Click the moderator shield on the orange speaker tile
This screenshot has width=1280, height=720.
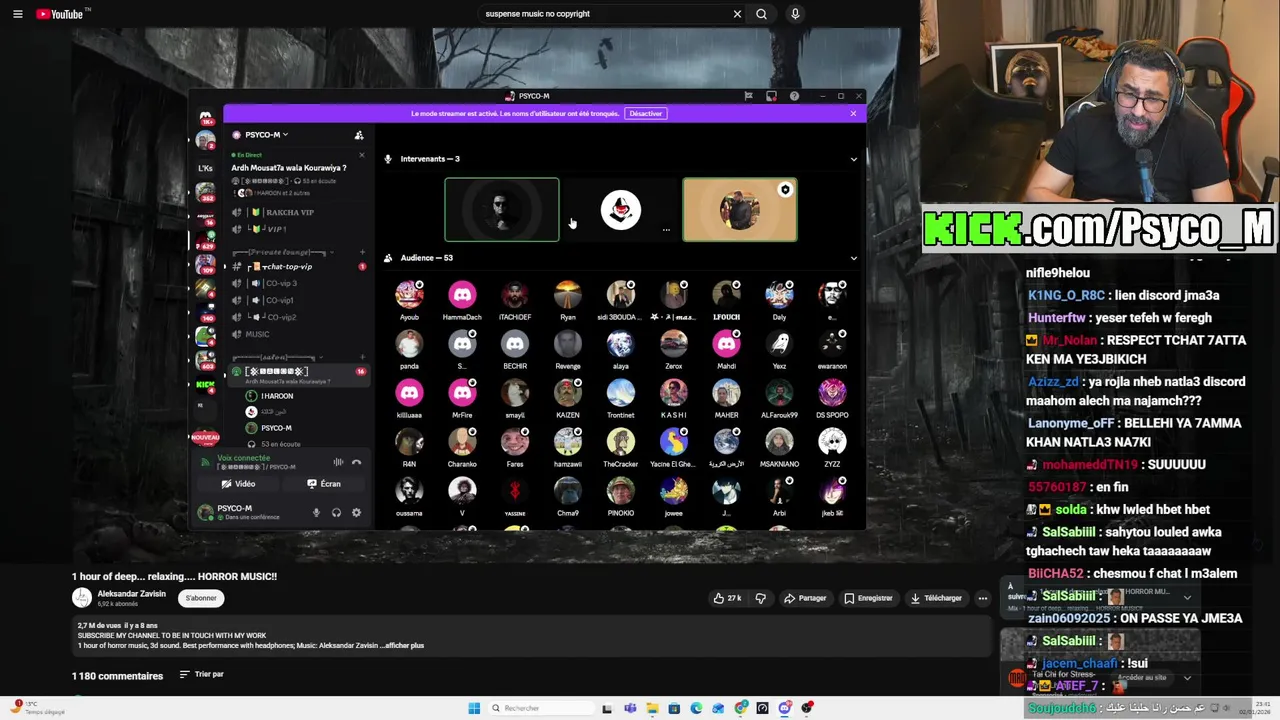(785, 190)
